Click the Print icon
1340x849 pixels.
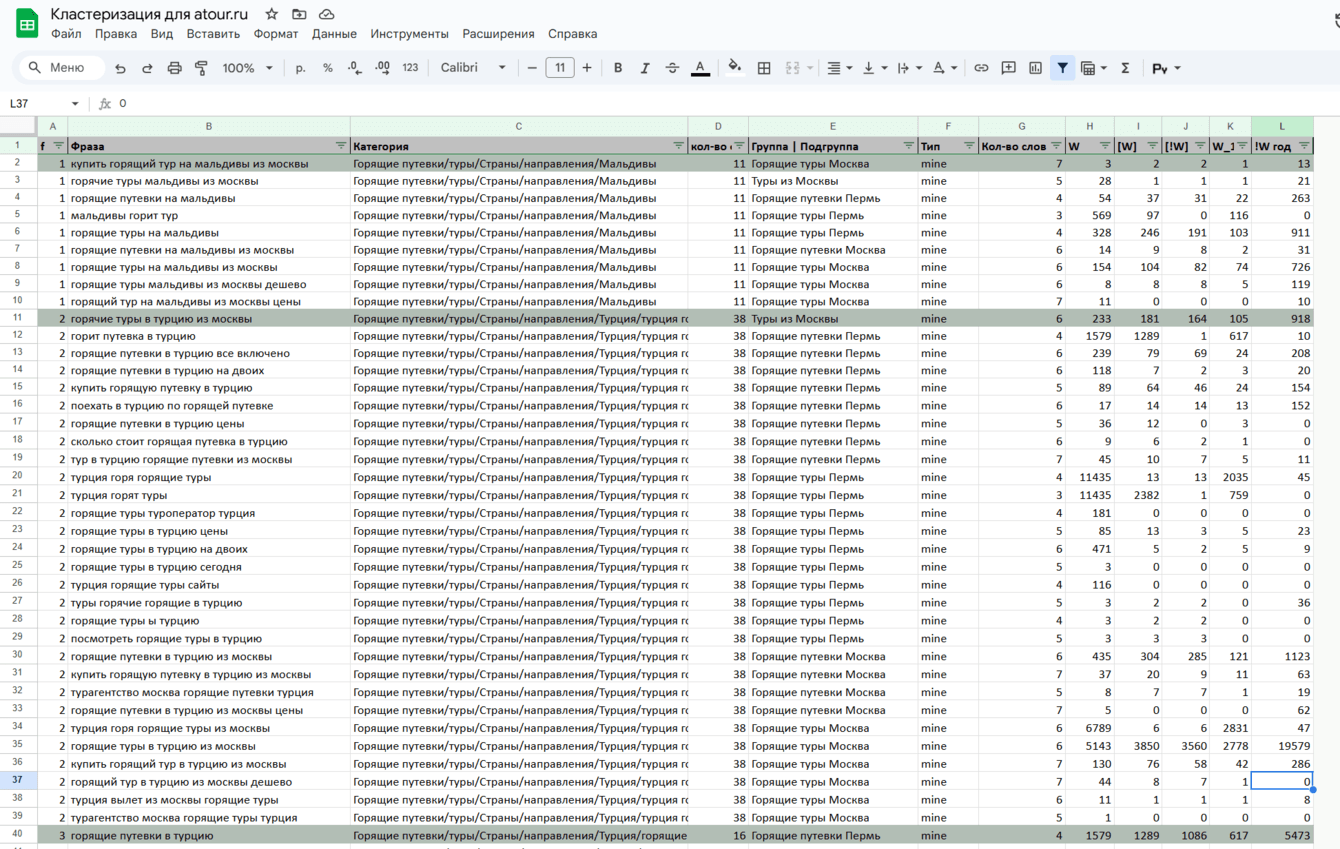pyautogui.click(x=174, y=68)
